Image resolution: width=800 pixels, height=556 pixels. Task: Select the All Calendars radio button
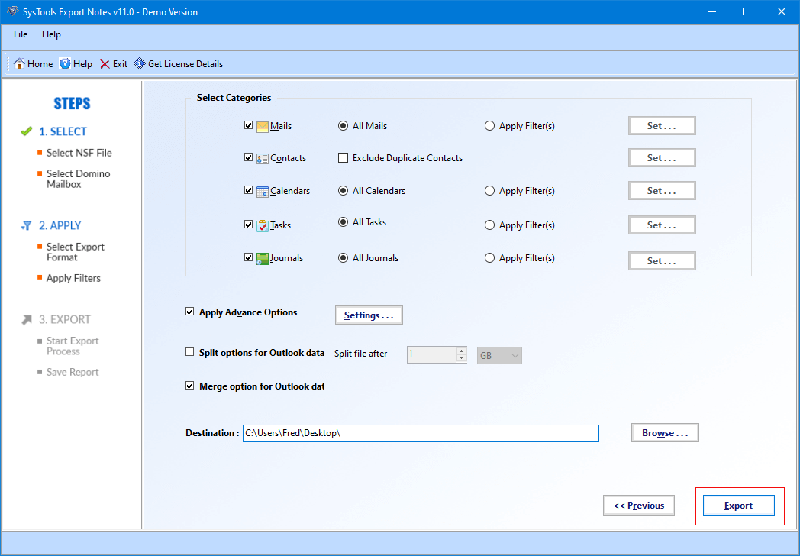pos(343,191)
